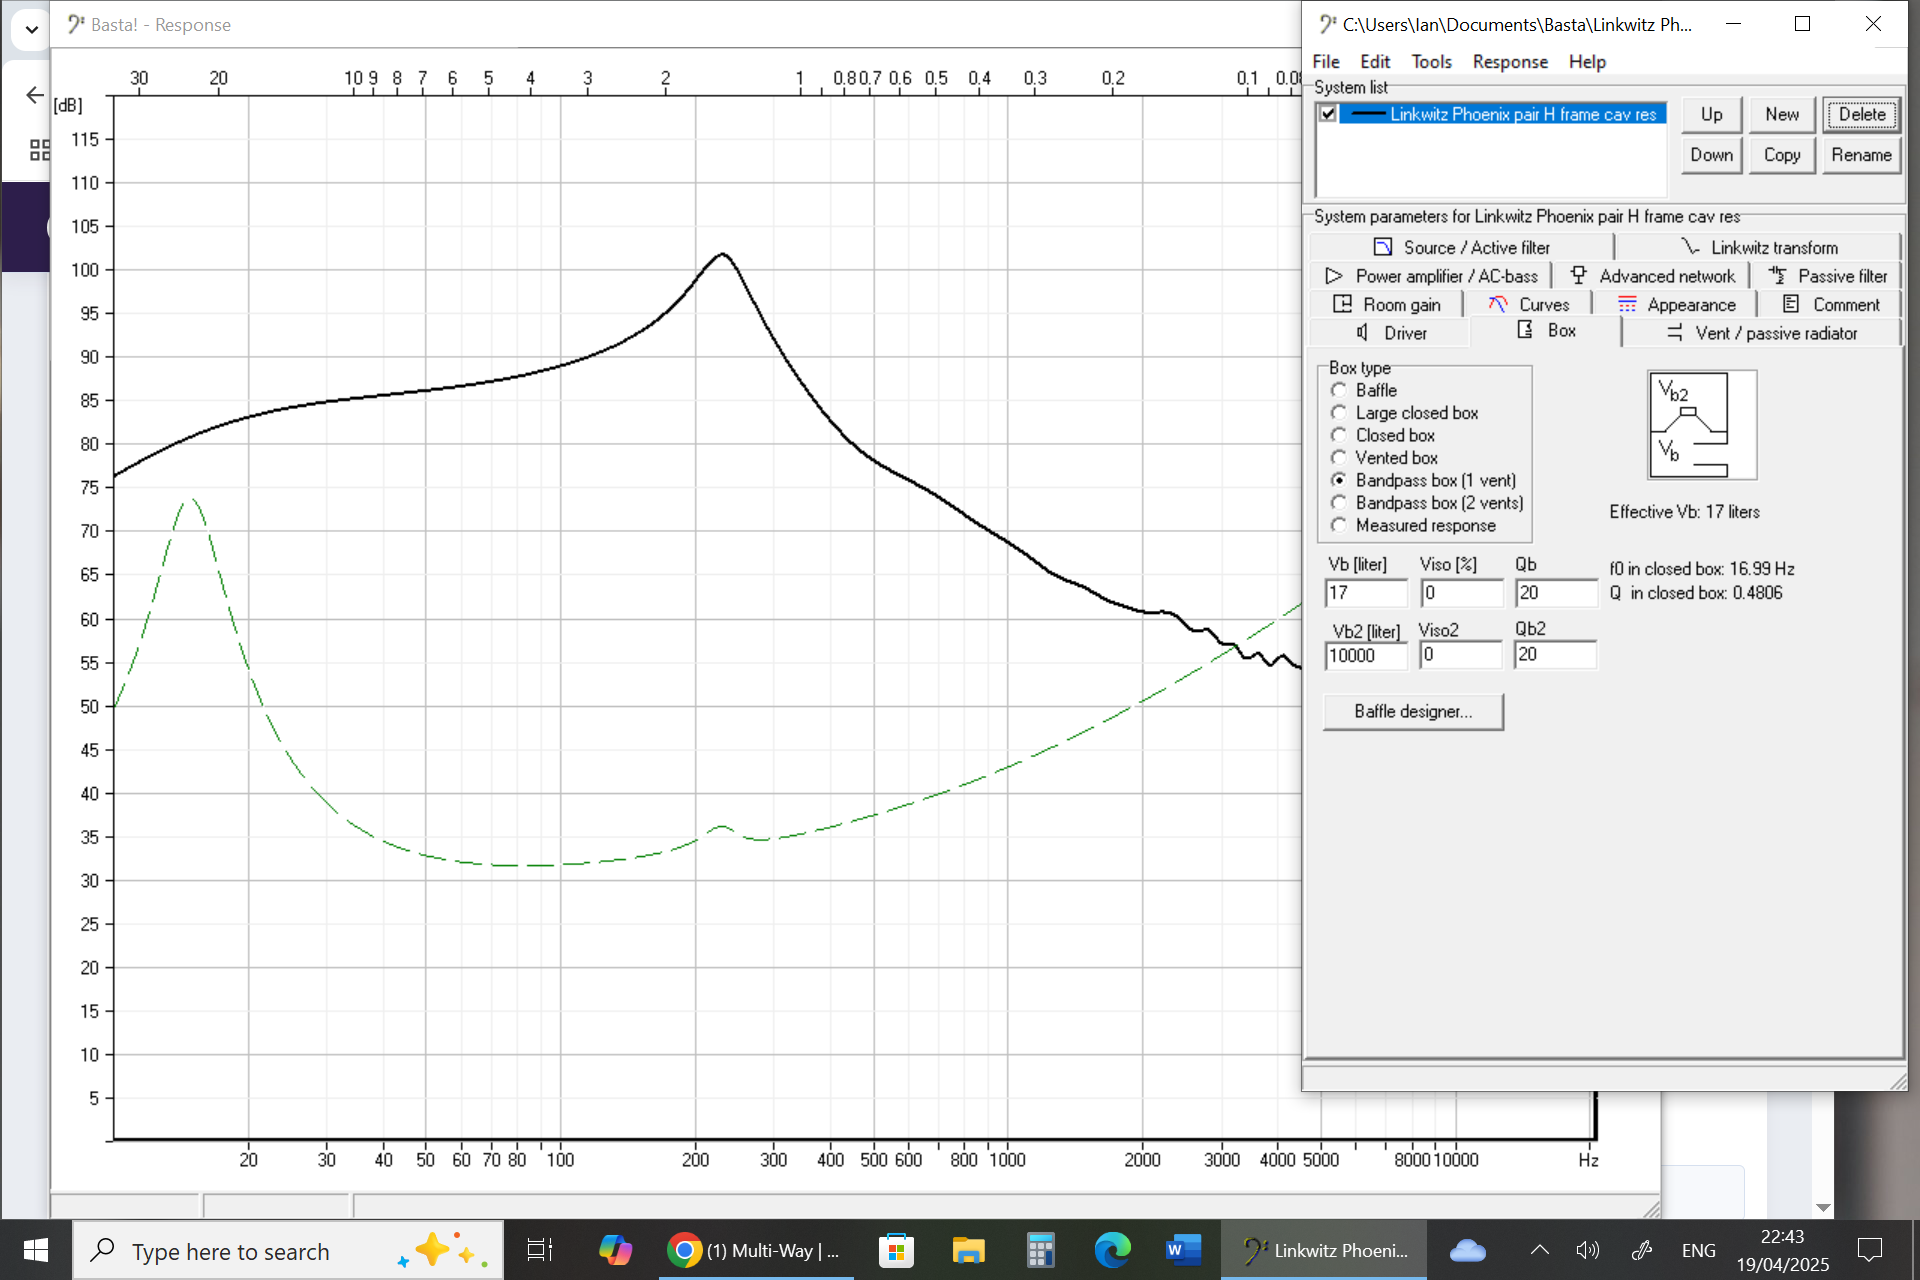Image resolution: width=1920 pixels, height=1280 pixels.
Task: Open File Explorer from taskbar
Action: [x=968, y=1250]
